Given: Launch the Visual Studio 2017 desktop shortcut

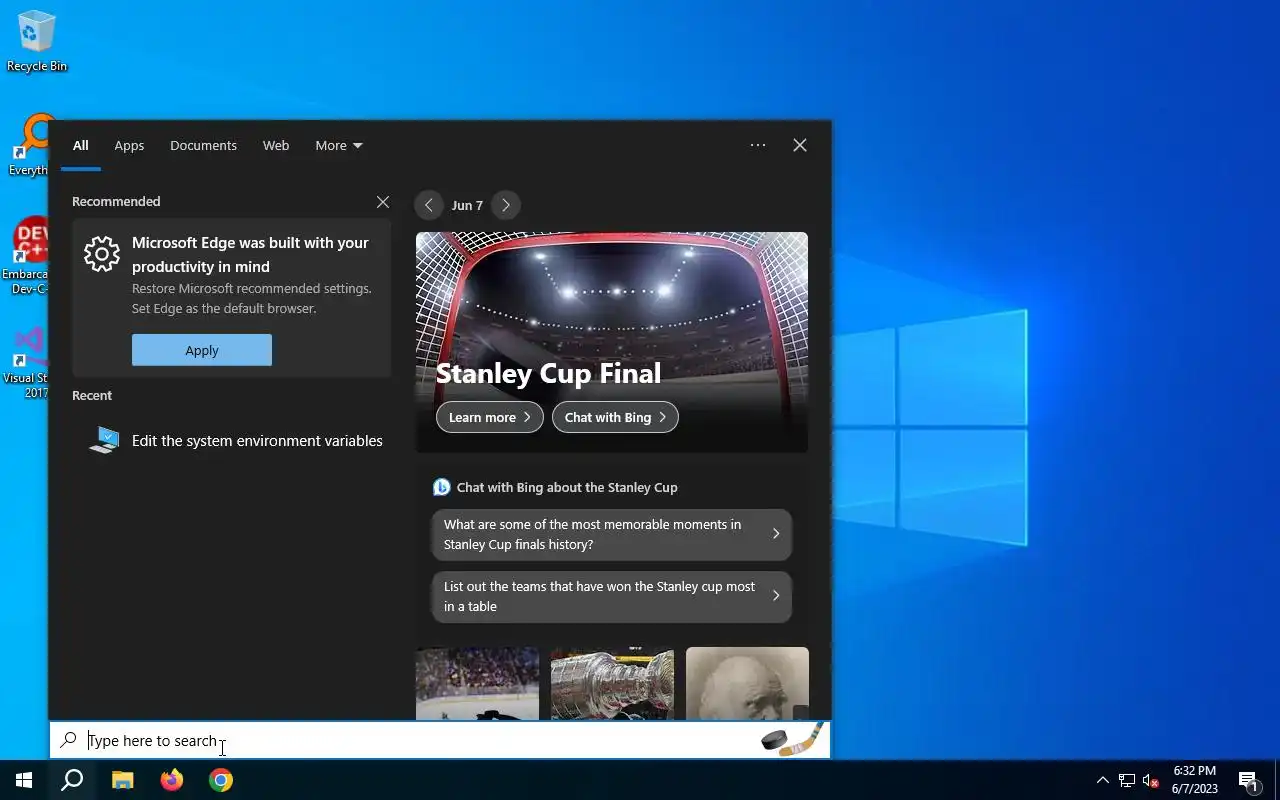Looking at the screenshot, I should [28, 362].
